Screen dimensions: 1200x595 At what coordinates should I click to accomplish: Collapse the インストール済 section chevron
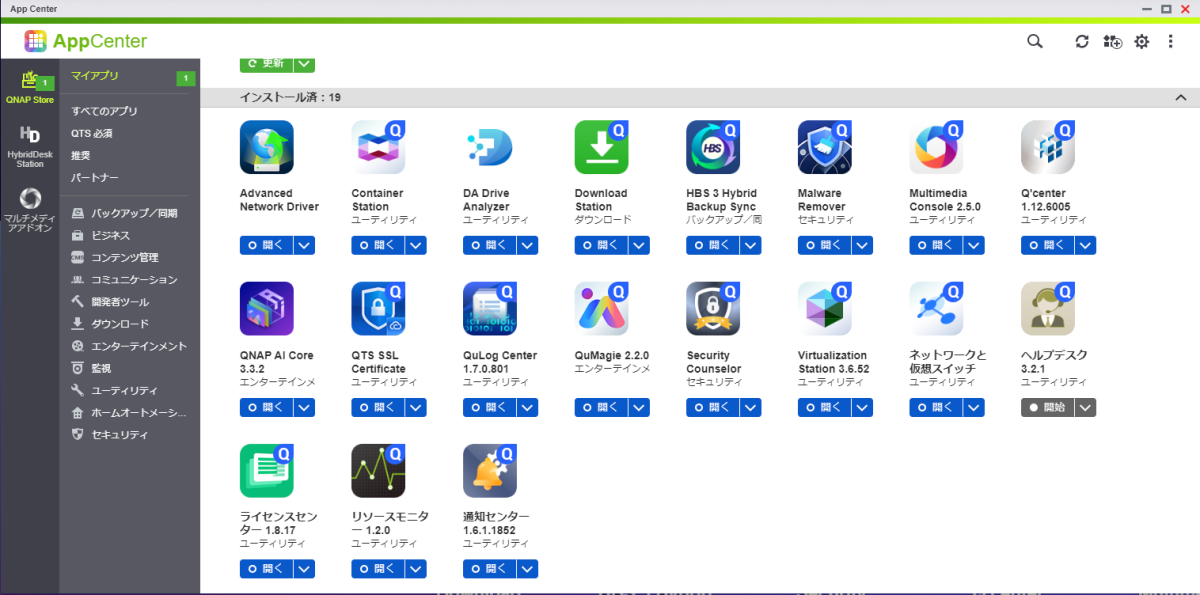click(1180, 97)
